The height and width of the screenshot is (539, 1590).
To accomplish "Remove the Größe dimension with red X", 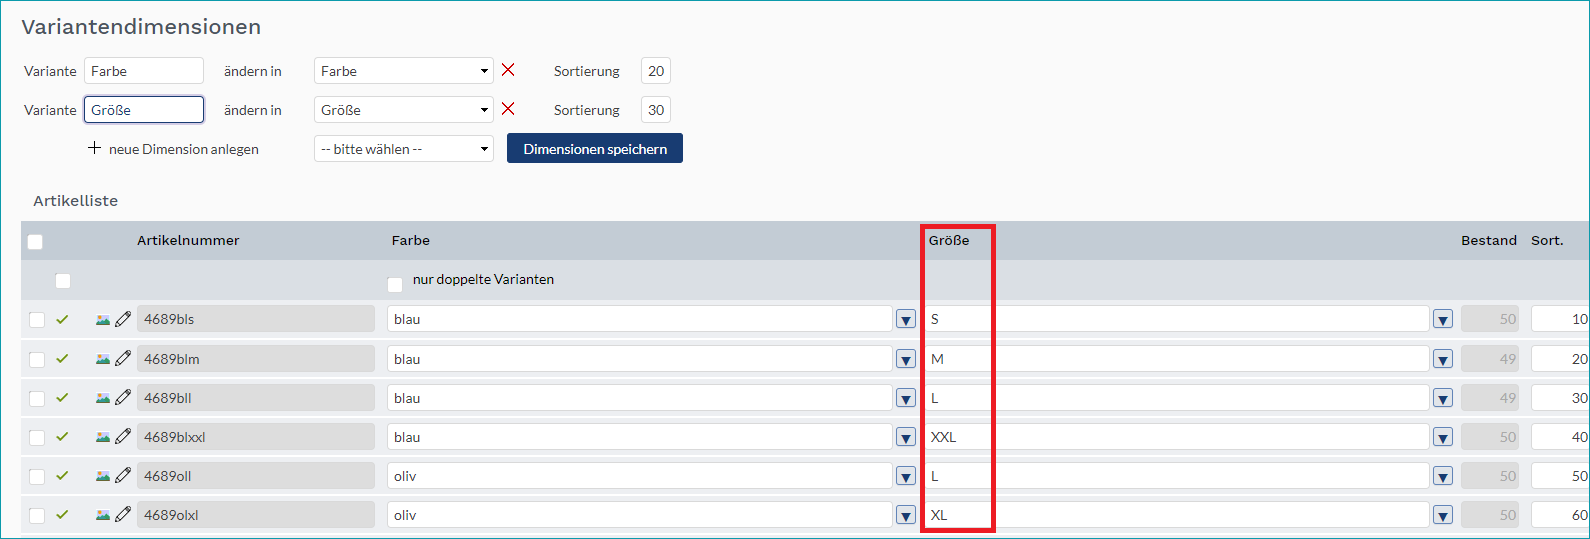I will click(x=508, y=109).
